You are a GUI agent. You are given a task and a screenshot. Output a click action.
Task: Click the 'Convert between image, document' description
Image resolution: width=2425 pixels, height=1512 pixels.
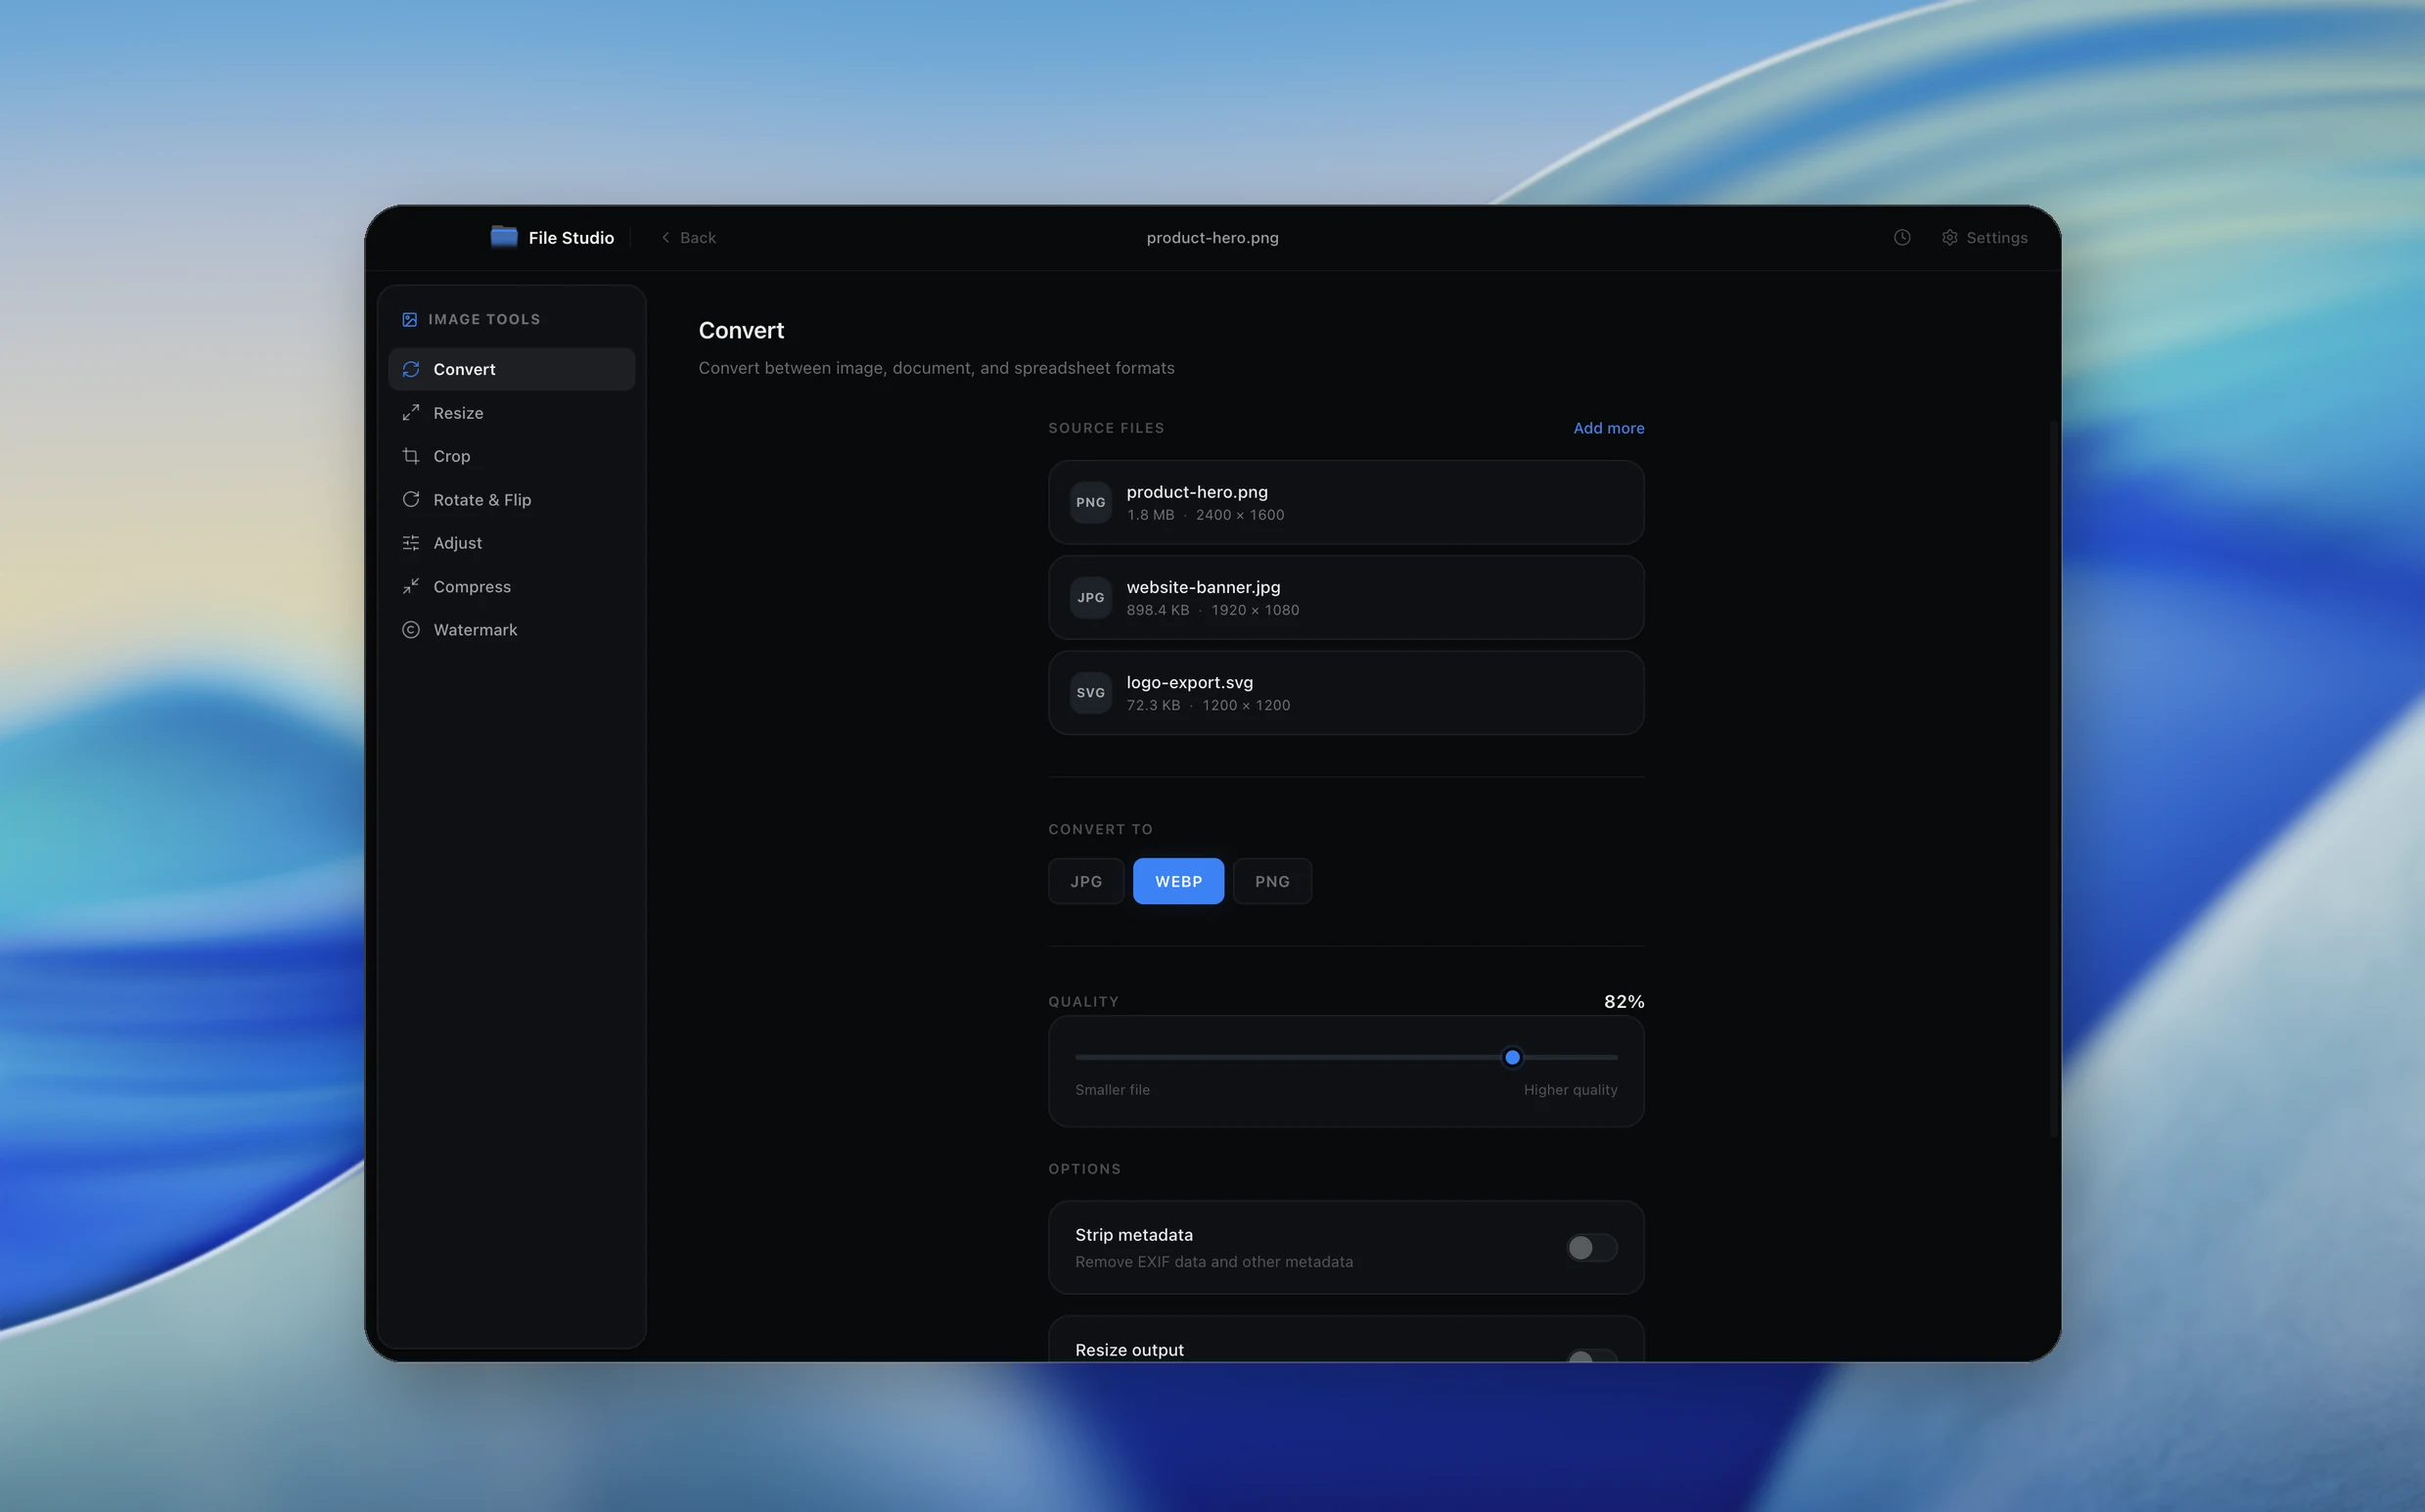936,368
